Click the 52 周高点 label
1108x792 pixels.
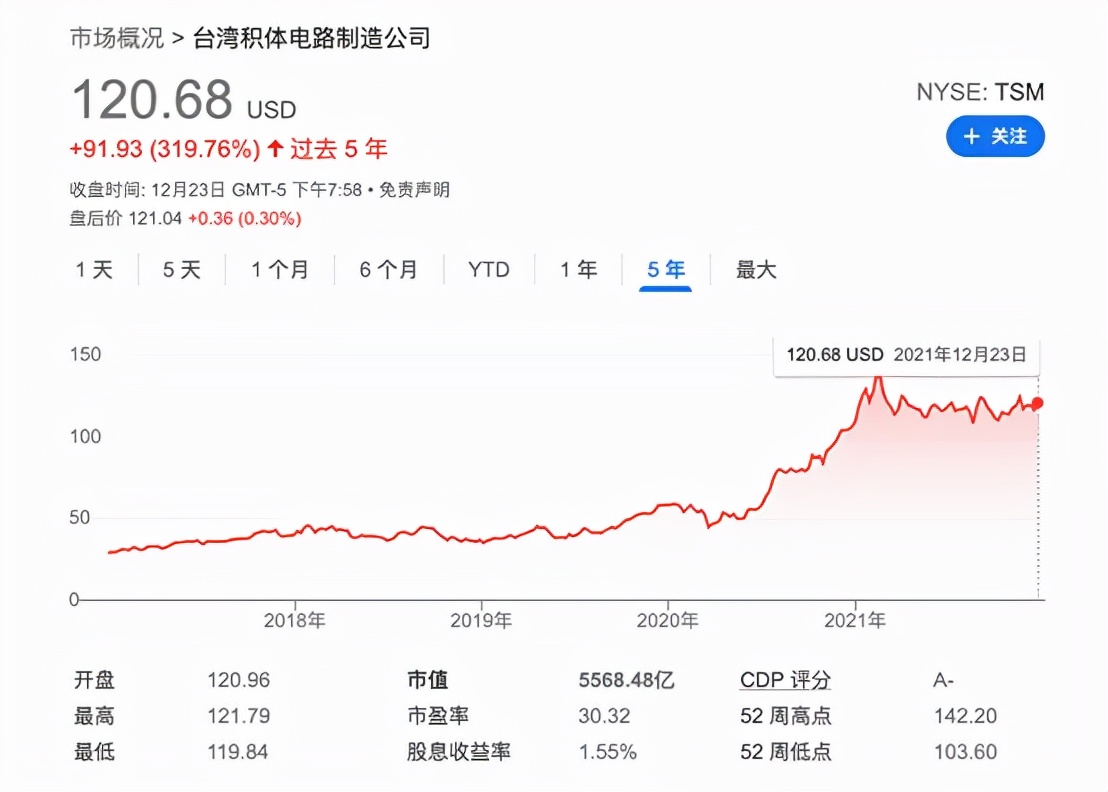785,716
